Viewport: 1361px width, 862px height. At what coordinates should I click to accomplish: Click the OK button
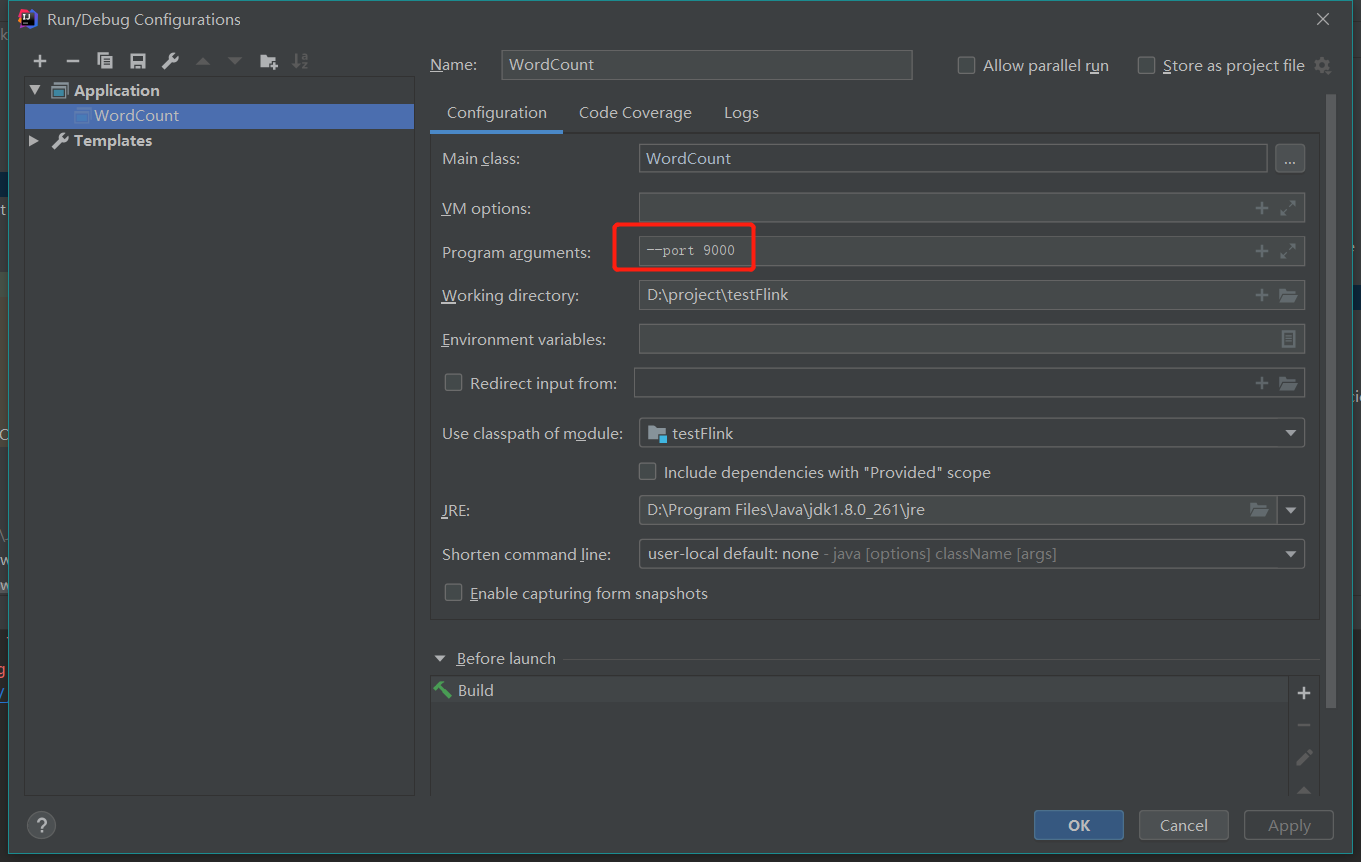[x=1079, y=825]
